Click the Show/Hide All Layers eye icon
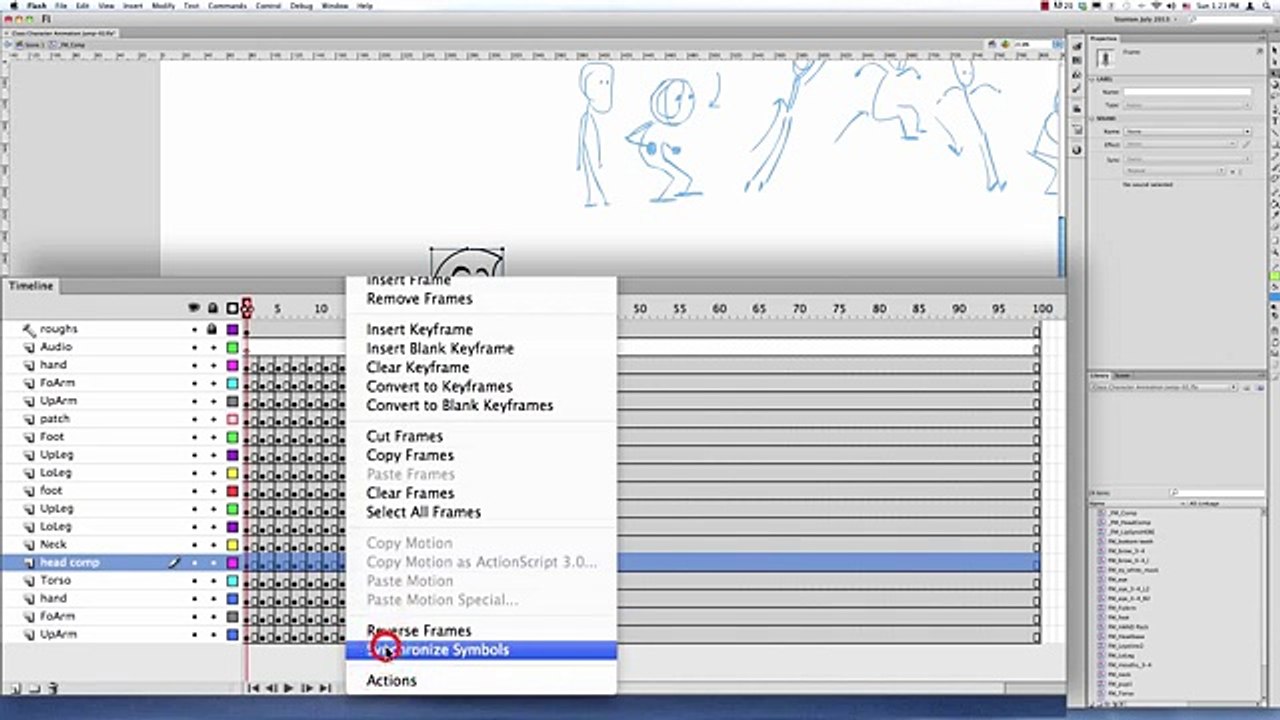 [x=194, y=308]
